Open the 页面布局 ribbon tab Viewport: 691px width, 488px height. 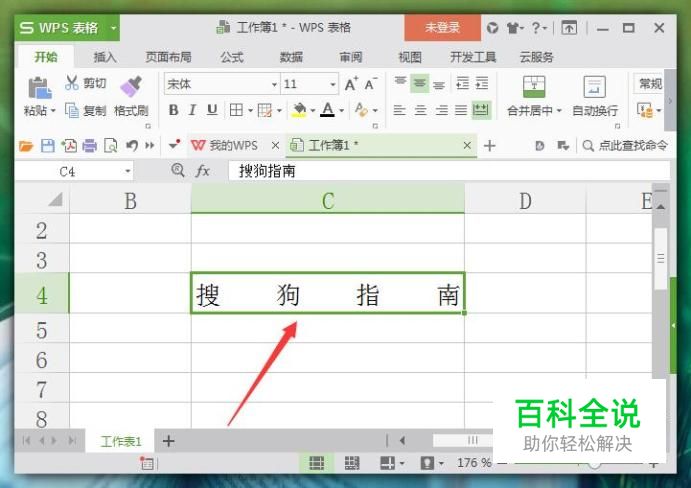(x=168, y=57)
